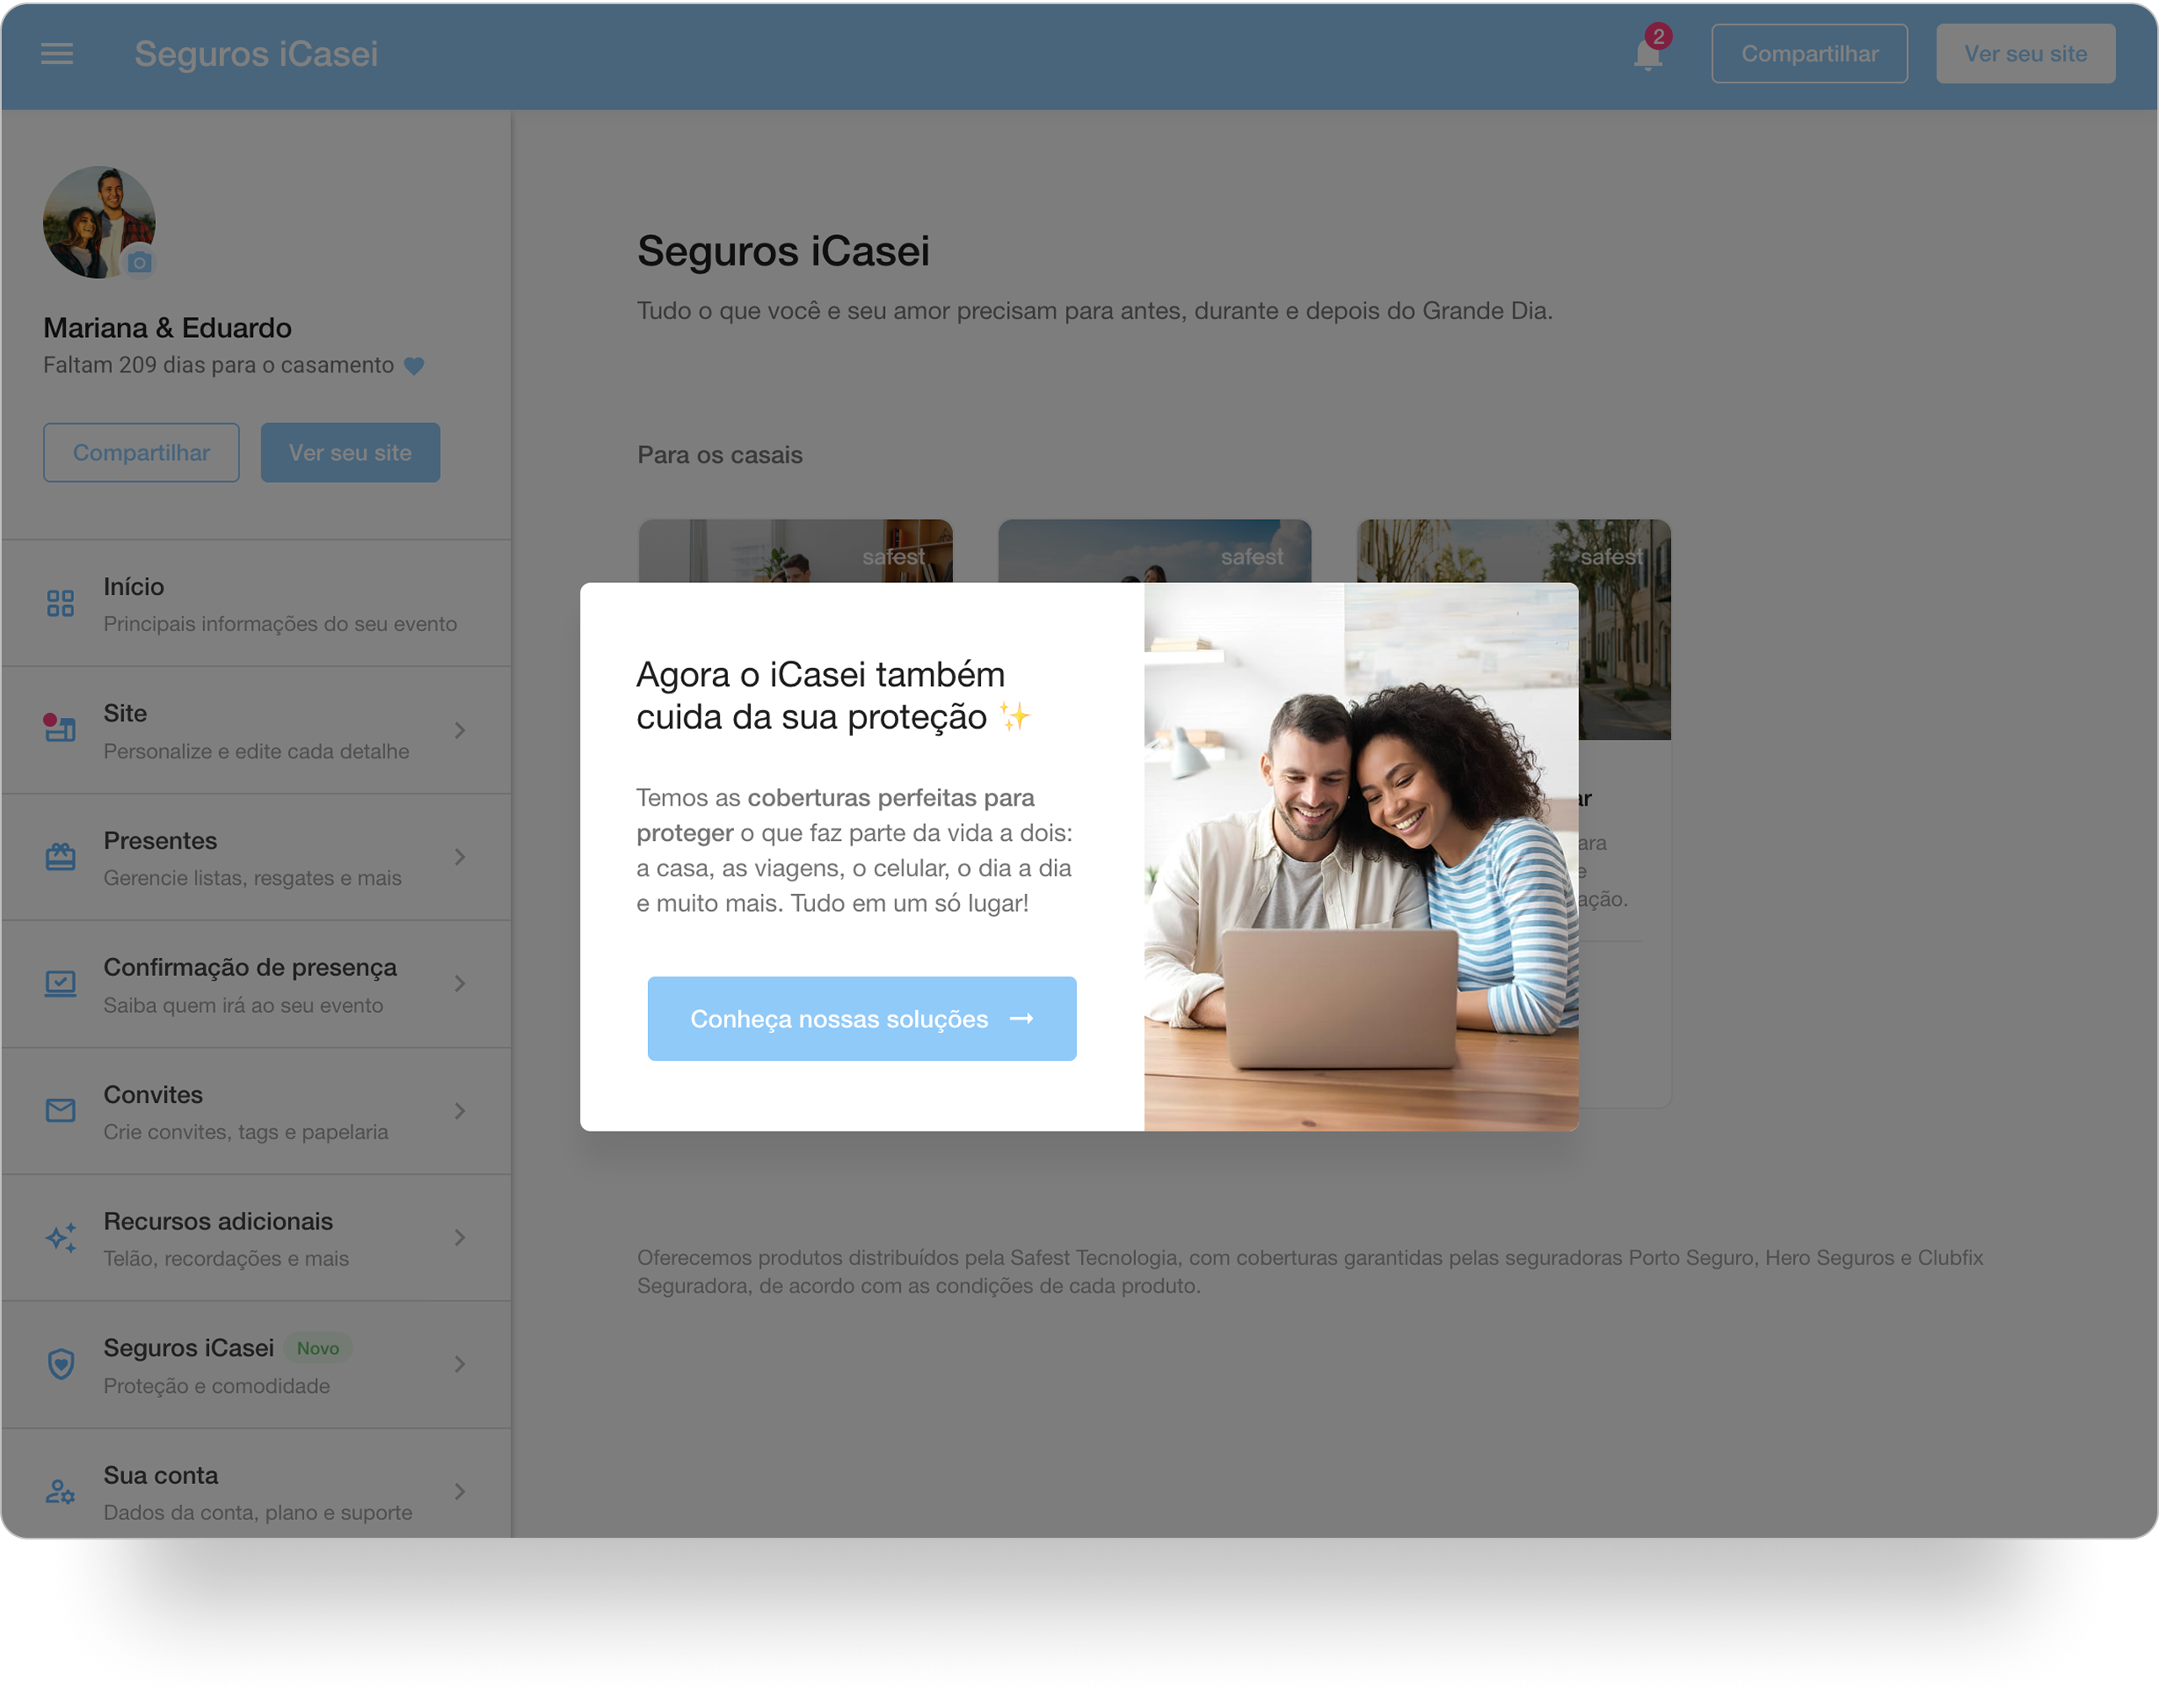Open Sua conta menu item
This screenshot has width=2159, height=1708.
click(256, 1484)
